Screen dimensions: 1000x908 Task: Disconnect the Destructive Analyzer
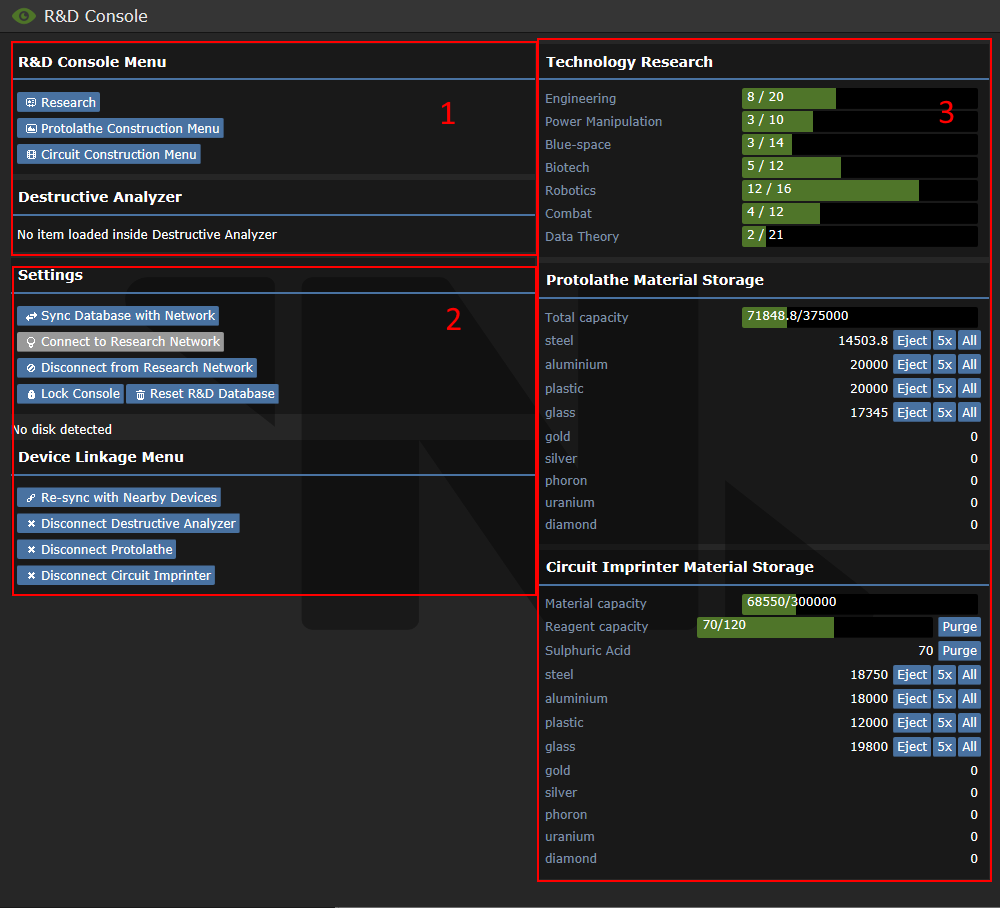[x=128, y=524]
